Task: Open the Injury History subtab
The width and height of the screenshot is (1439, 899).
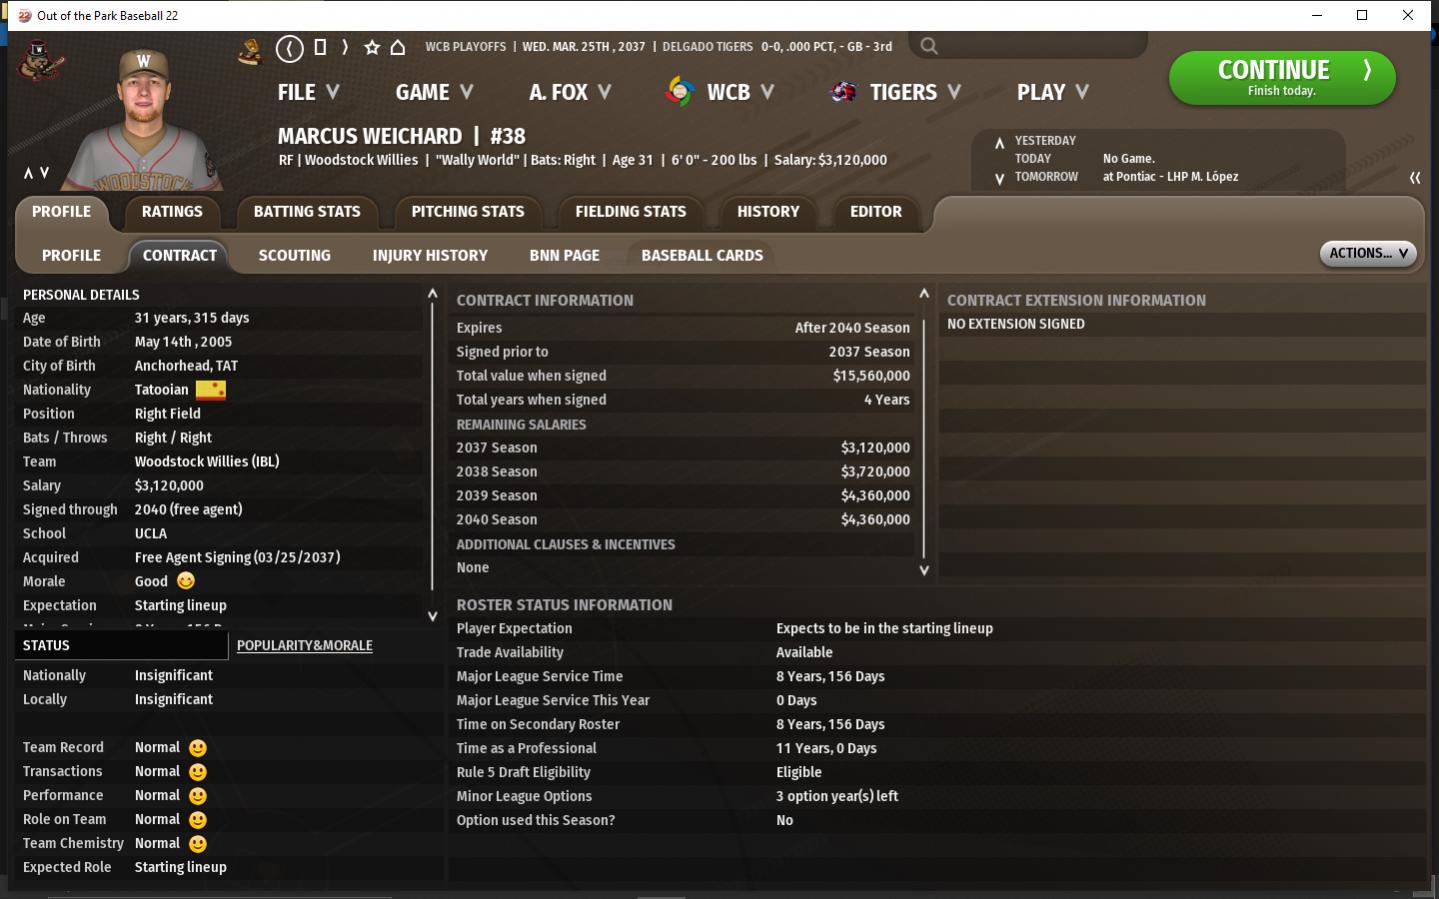Action: click(430, 256)
